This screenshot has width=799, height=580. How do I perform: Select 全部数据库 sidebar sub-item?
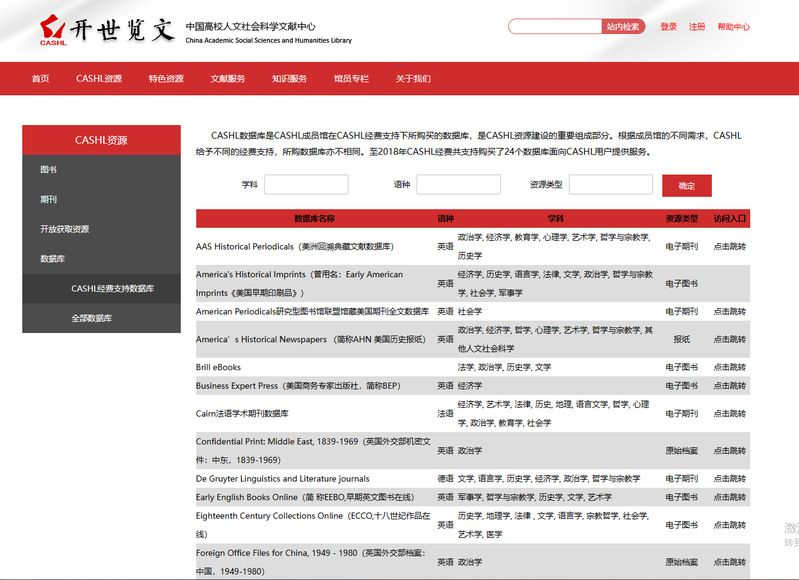(92, 318)
